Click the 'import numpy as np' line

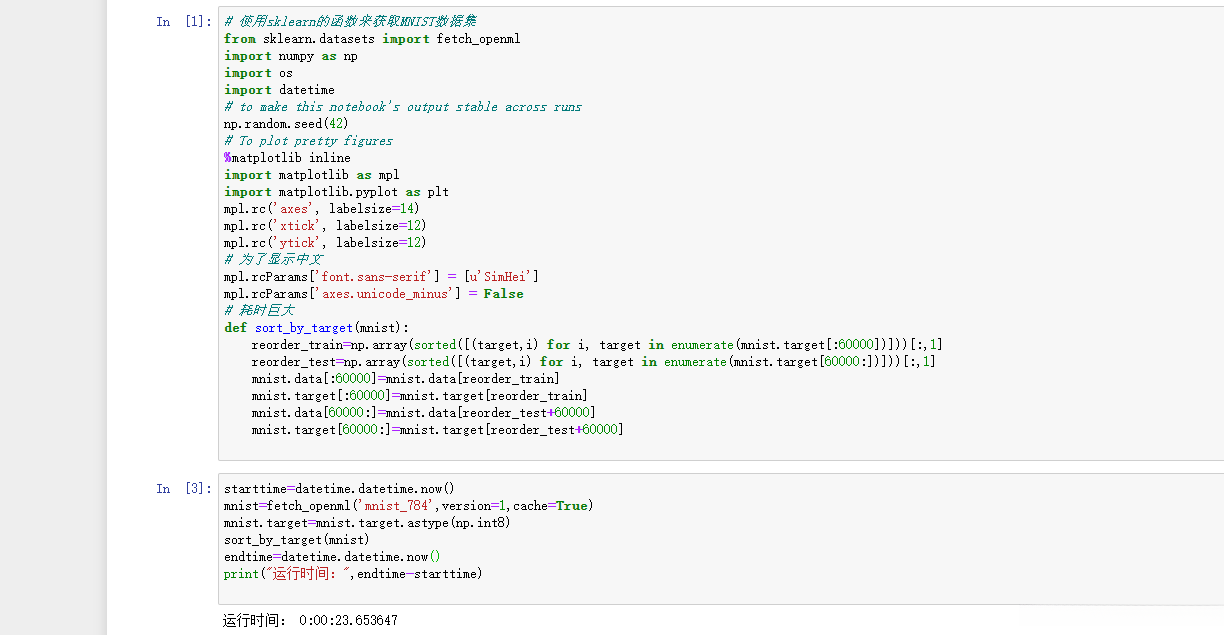[x=291, y=56]
